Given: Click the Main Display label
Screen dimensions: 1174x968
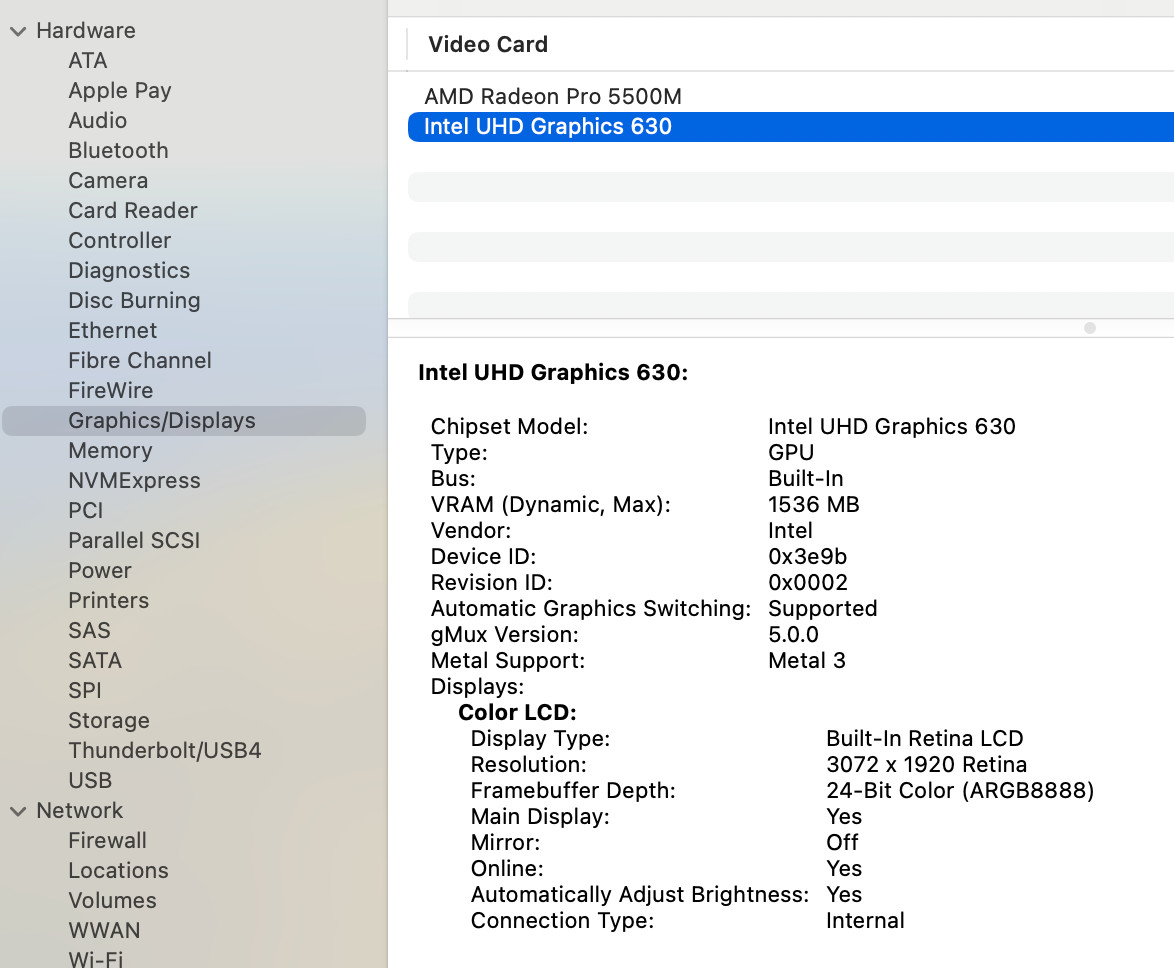Looking at the screenshot, I should pos(540,816).
